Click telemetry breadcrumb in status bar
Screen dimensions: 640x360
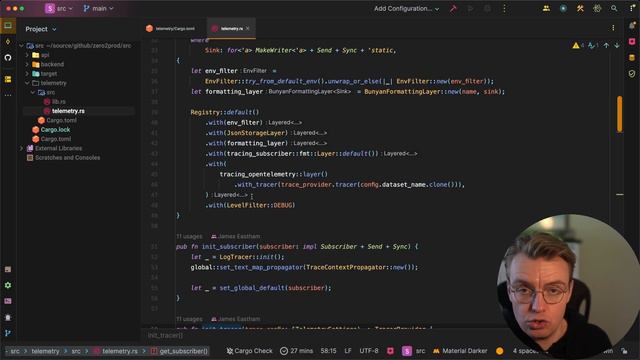coord(45,351)
